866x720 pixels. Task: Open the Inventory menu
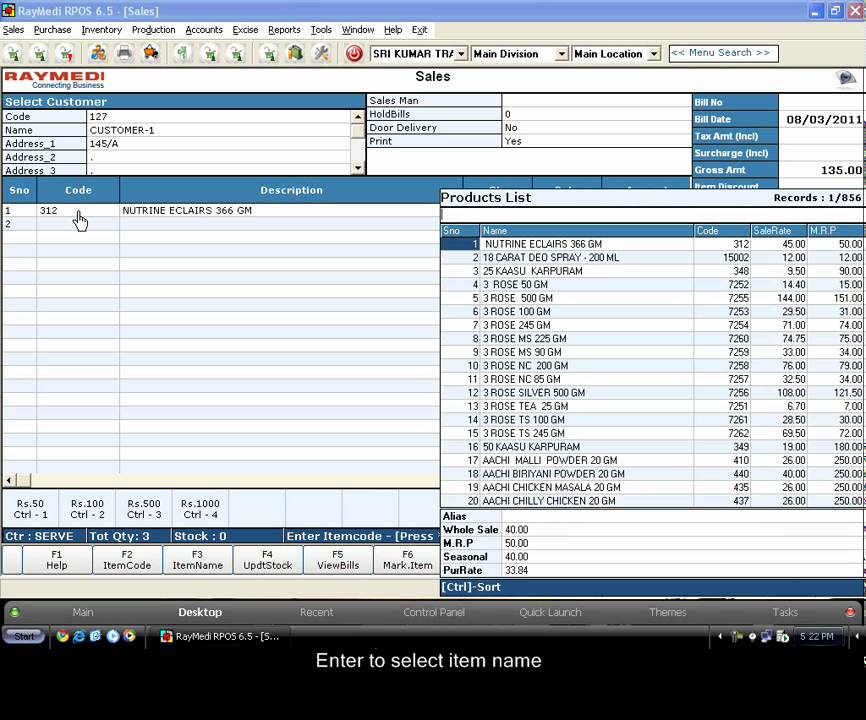102,30
